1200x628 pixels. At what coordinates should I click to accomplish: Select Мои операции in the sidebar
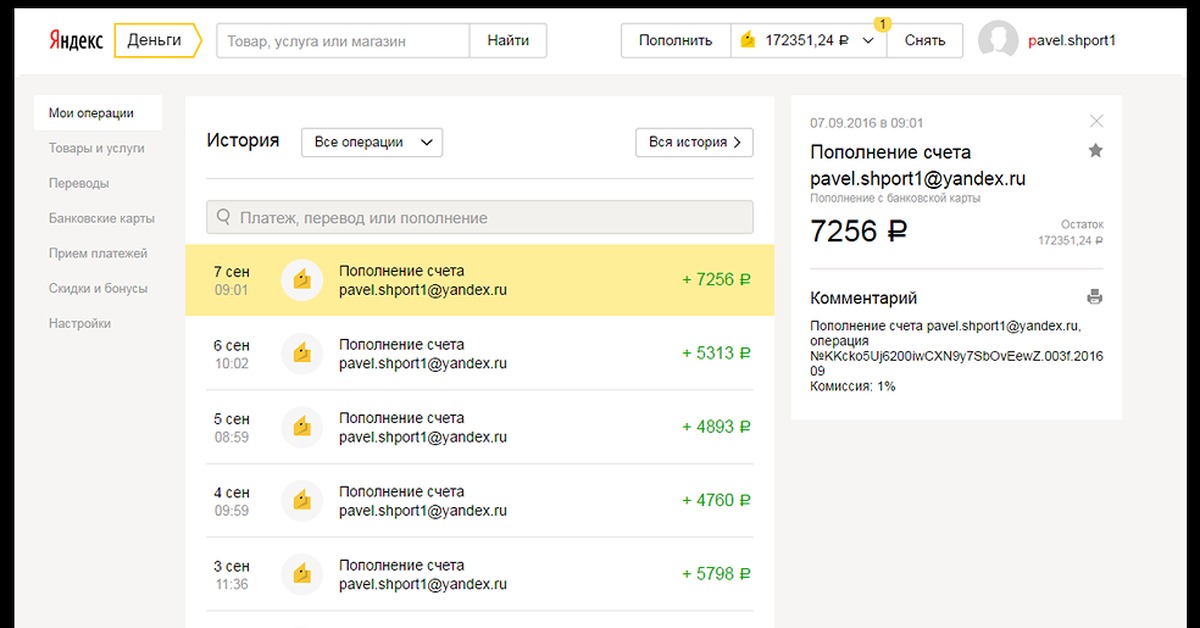tap(98, 113)
